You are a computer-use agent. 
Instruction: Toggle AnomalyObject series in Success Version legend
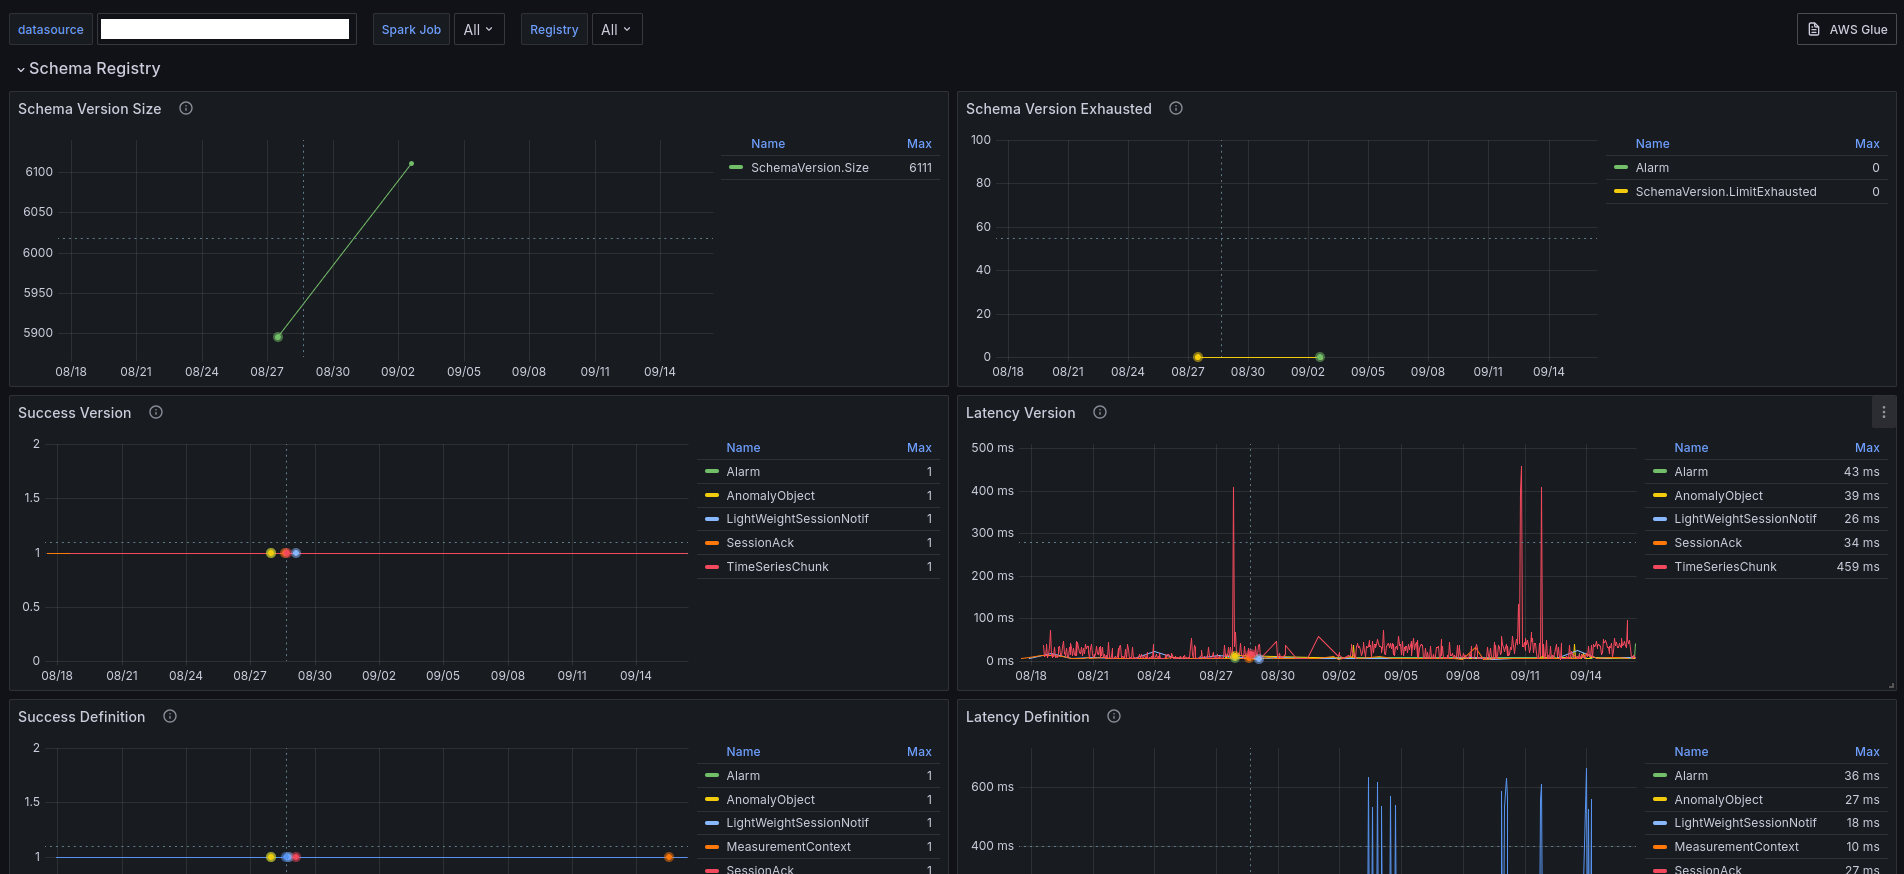click(770, 496)
